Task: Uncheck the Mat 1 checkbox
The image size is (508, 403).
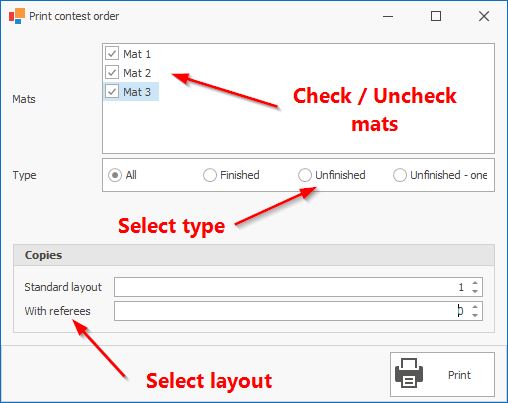Action: 112,53
